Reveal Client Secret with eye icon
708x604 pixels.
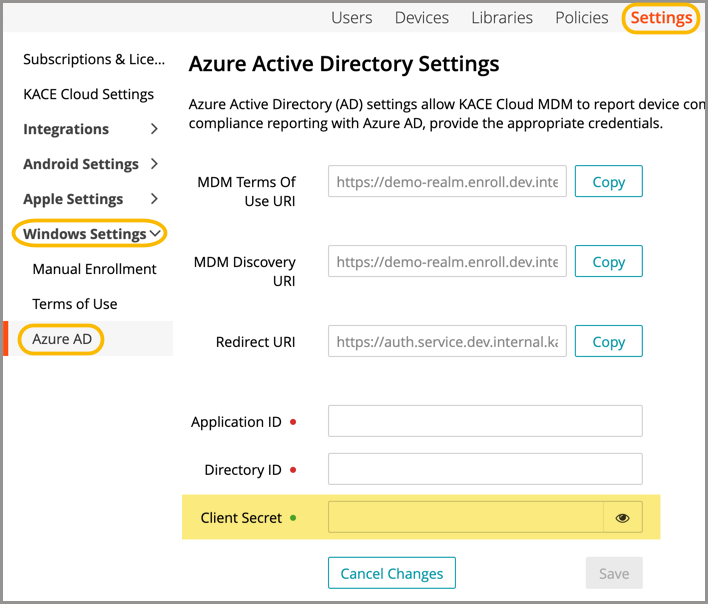(x=622, y=518)
